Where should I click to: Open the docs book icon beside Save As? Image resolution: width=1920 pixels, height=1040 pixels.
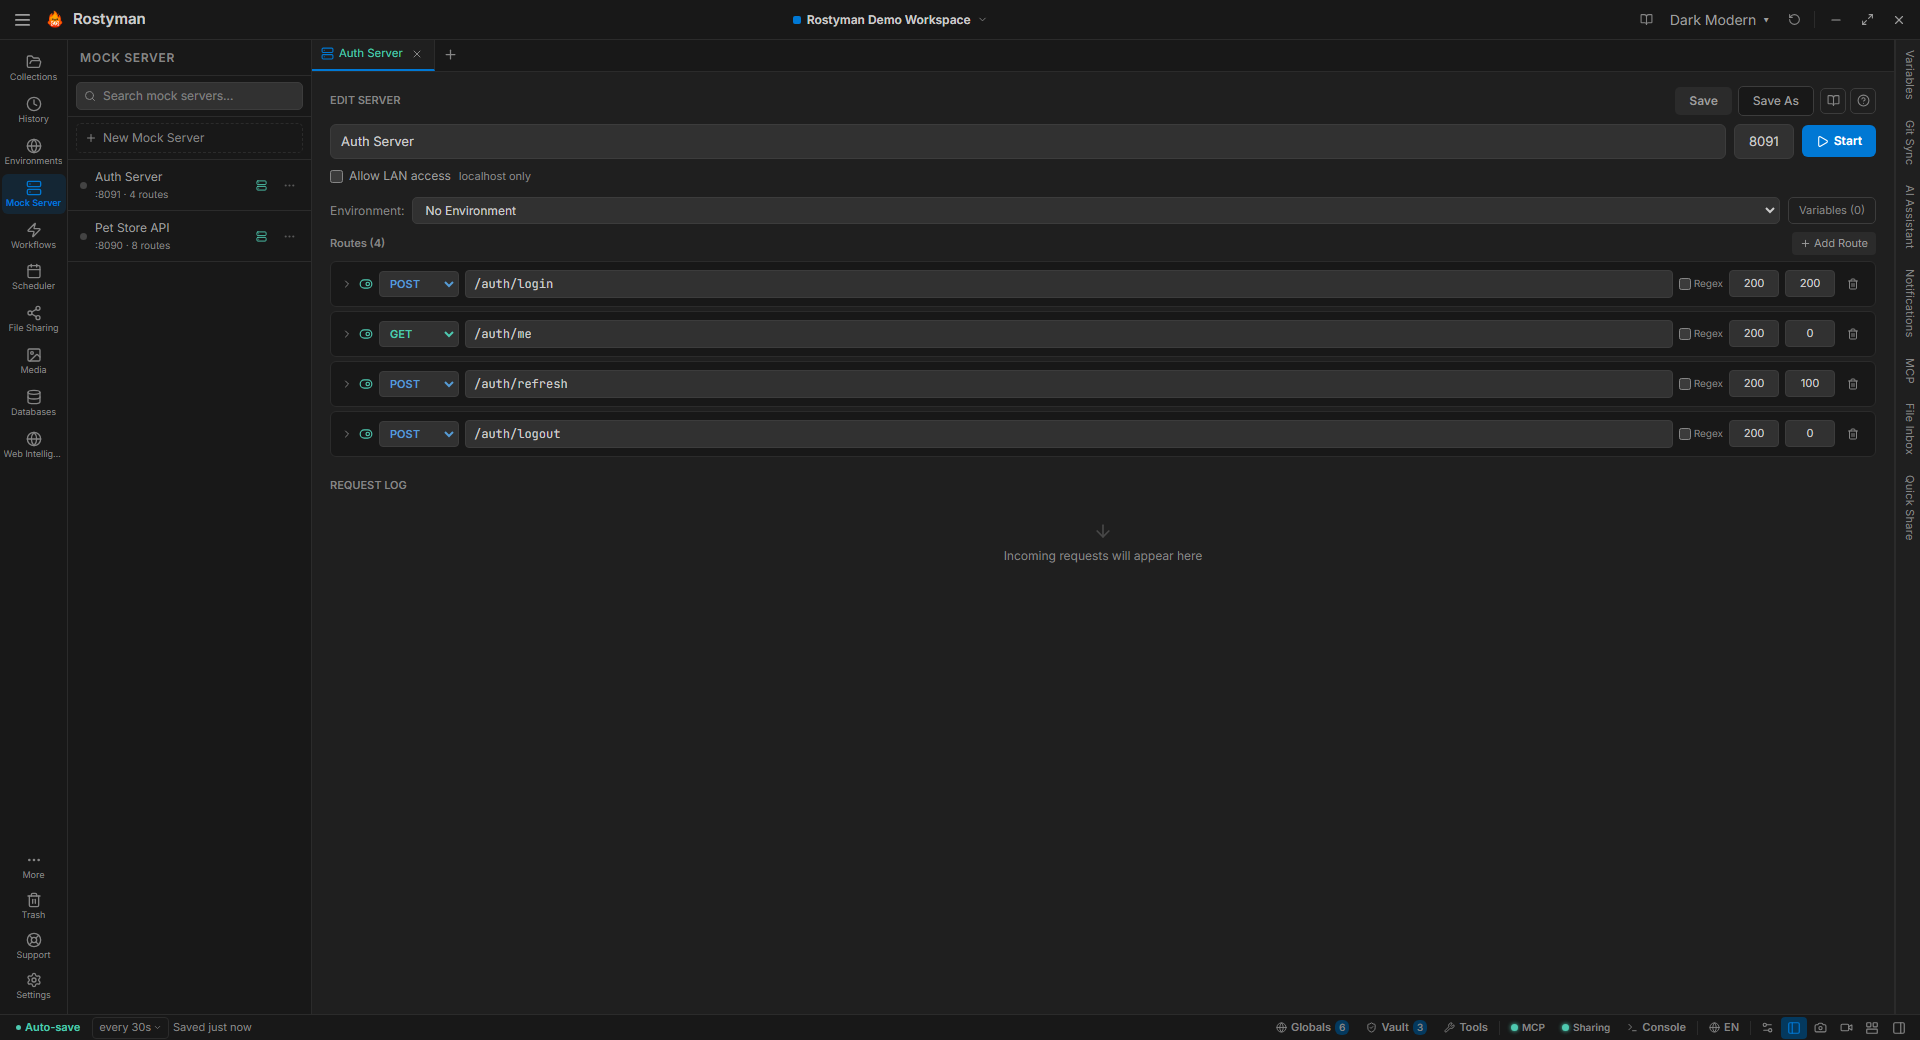[x=1832, y=100]
